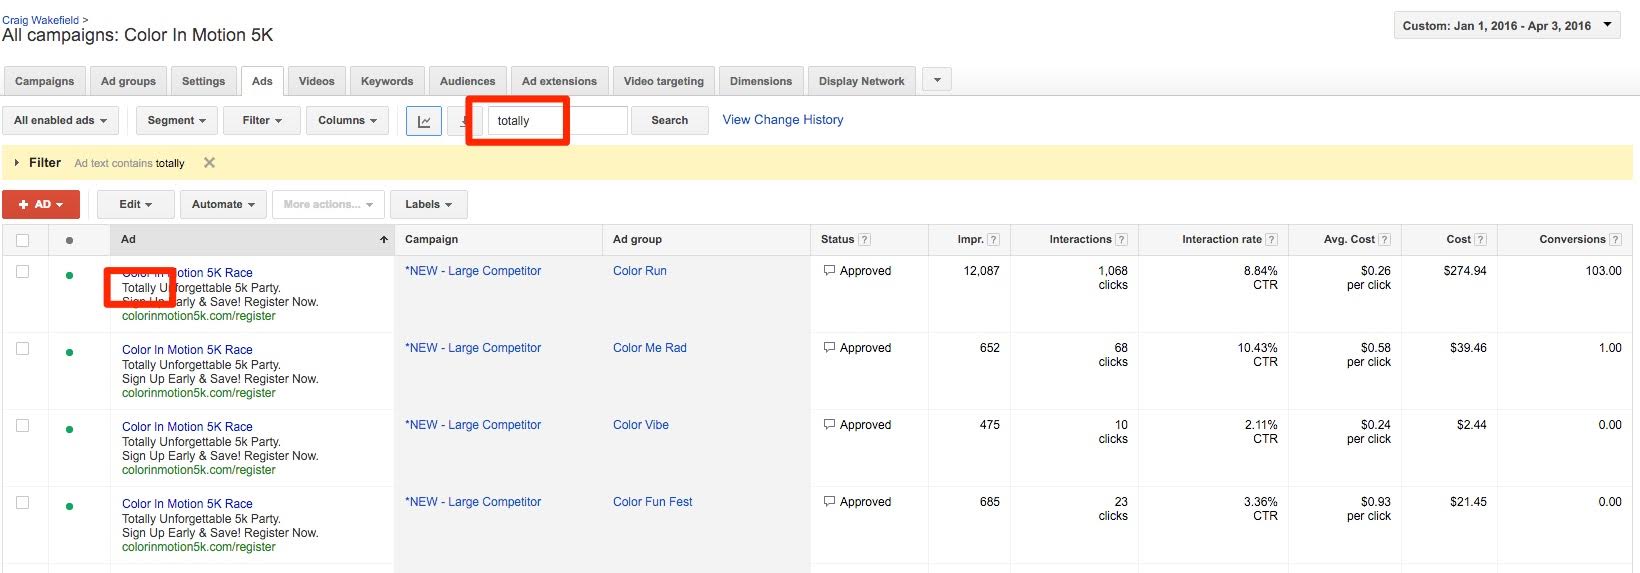
Task: Open campaign link in Color Me Rad row
Action: point(473,348)
